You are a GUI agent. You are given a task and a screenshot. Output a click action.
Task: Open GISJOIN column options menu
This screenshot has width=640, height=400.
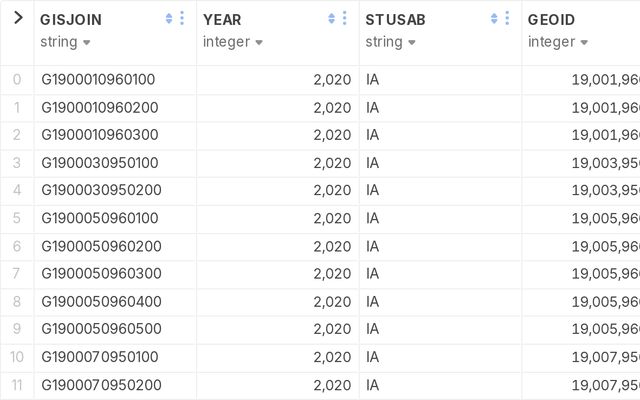(x=182, y=19)
